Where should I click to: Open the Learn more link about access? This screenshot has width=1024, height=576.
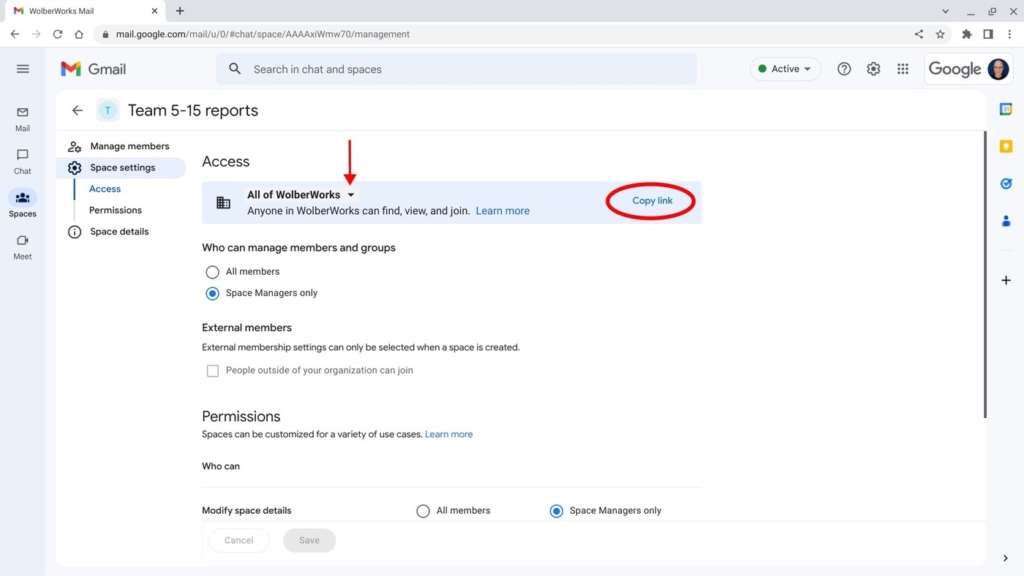click(x=502, y=210)
